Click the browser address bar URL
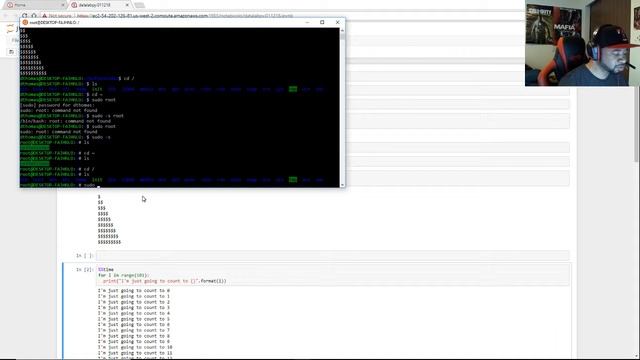Screen dimensions: 640x360 [185, 16]
